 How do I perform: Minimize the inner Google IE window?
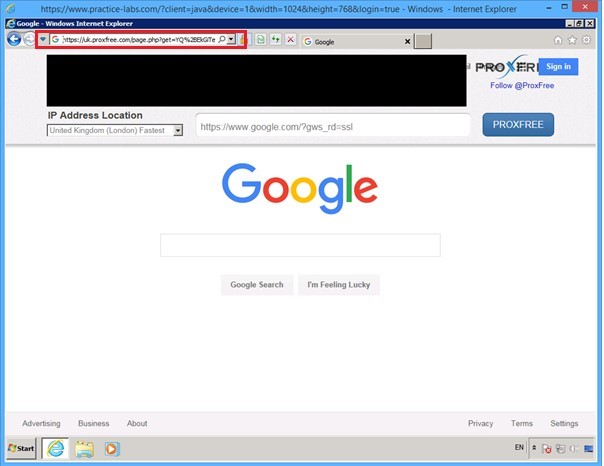(x=570, y=23)
